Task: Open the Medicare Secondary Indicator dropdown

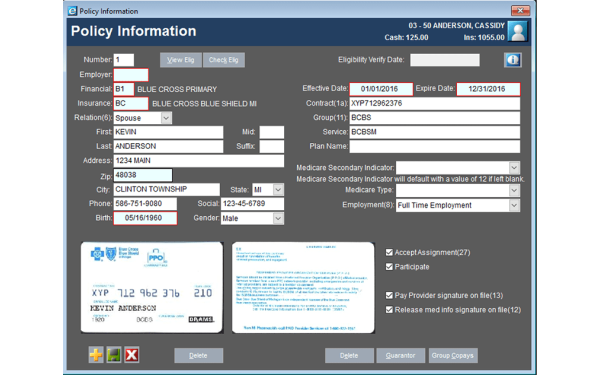Action: pyautogui.click(x=514, y=168)
